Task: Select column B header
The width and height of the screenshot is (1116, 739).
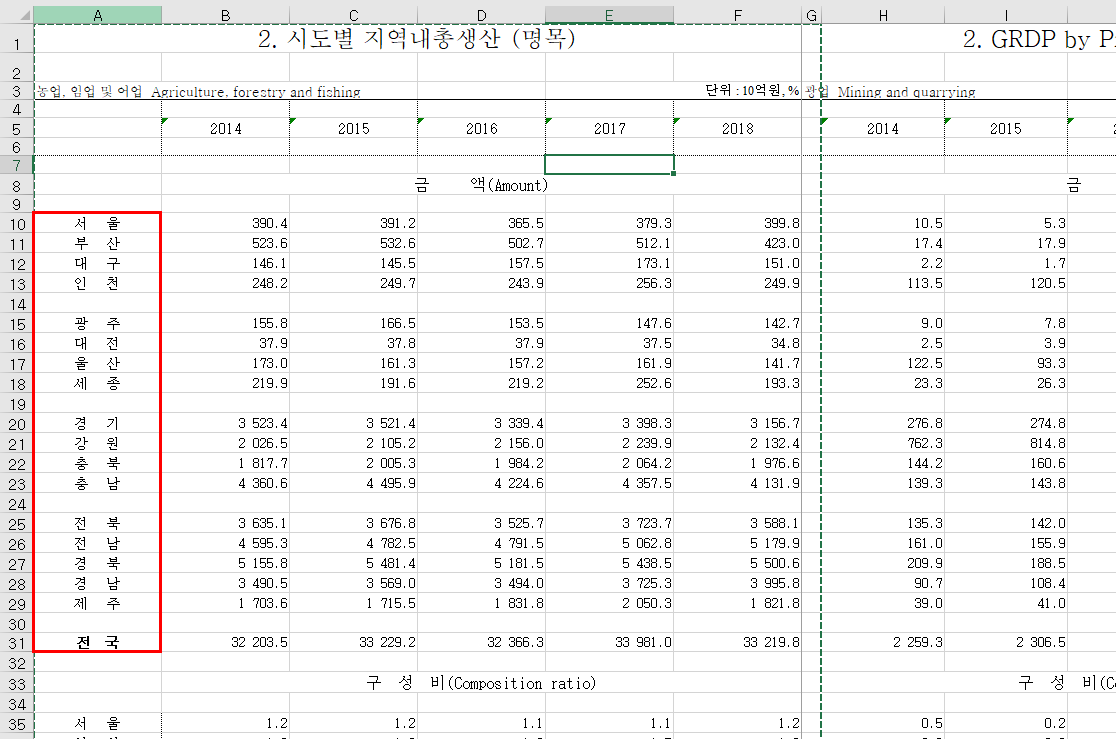Action: 226,15
